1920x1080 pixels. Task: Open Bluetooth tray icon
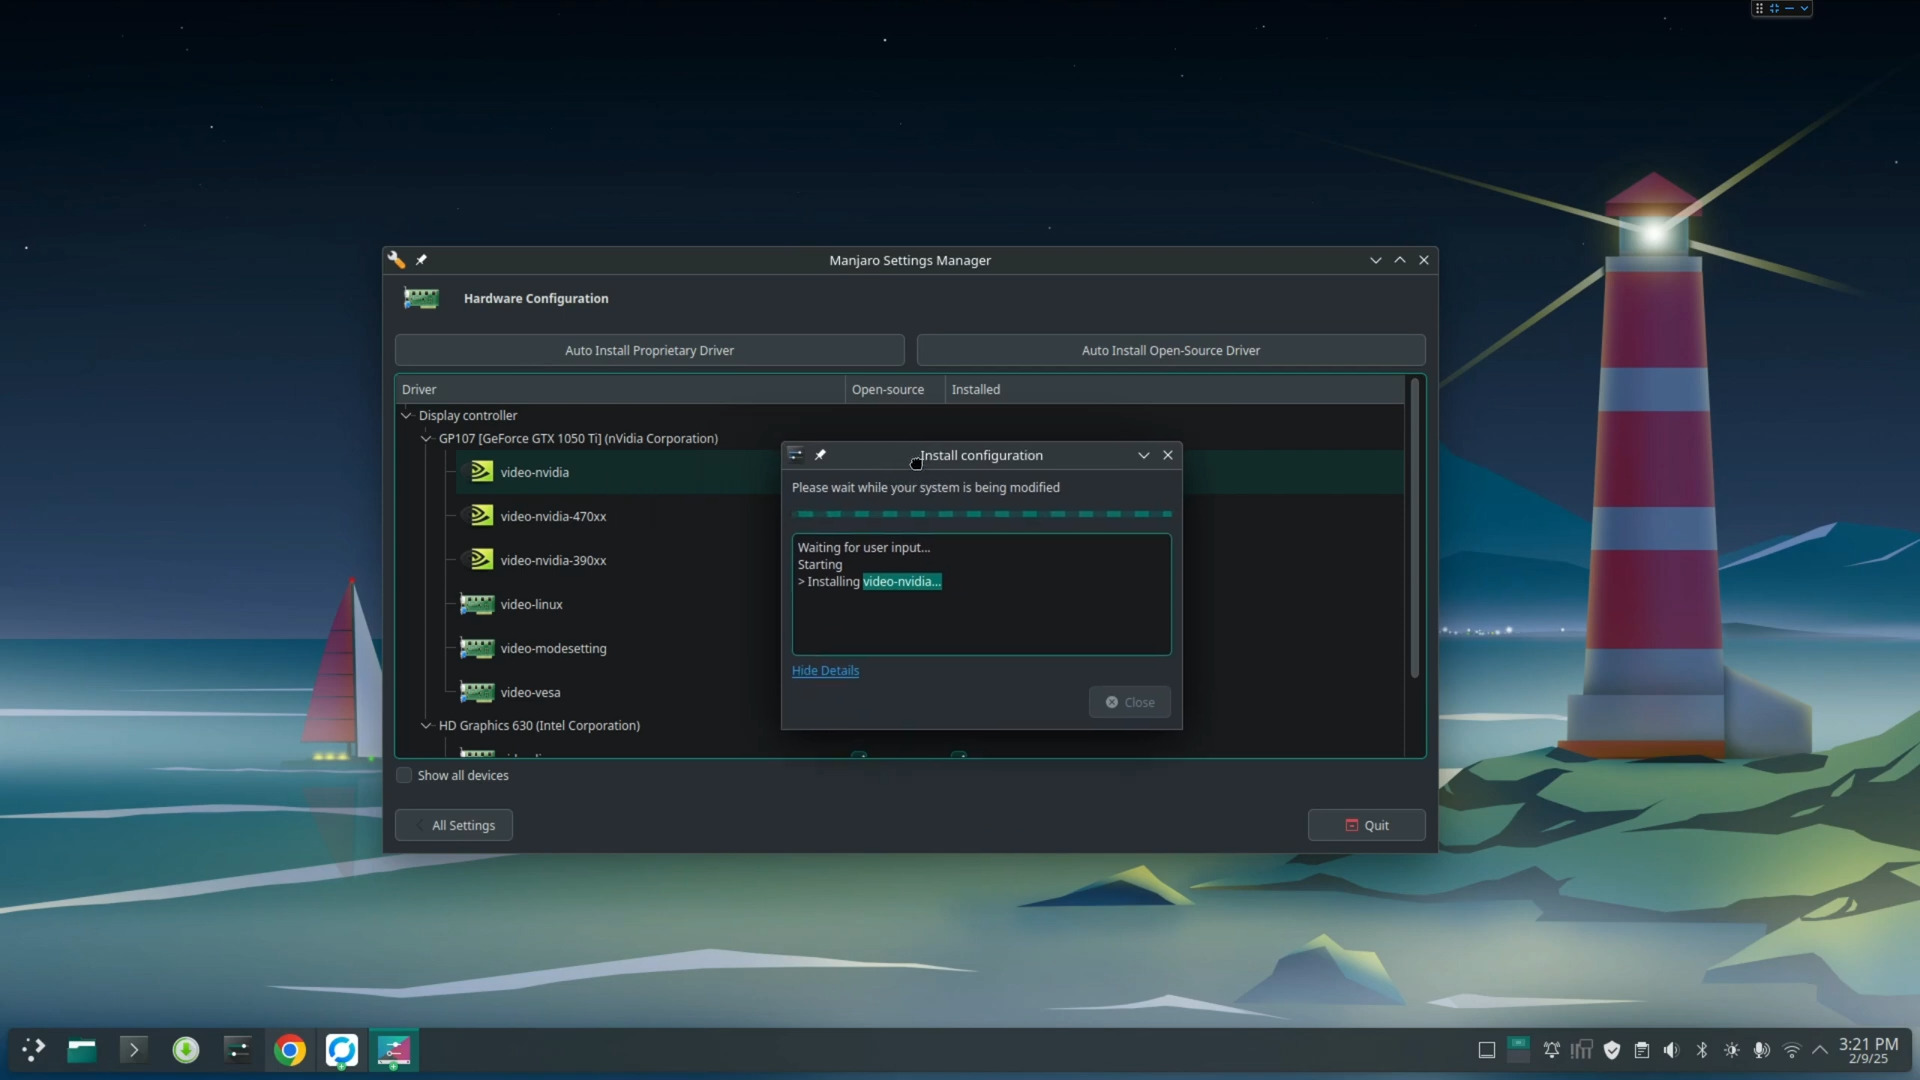tap(1702, 1050)
